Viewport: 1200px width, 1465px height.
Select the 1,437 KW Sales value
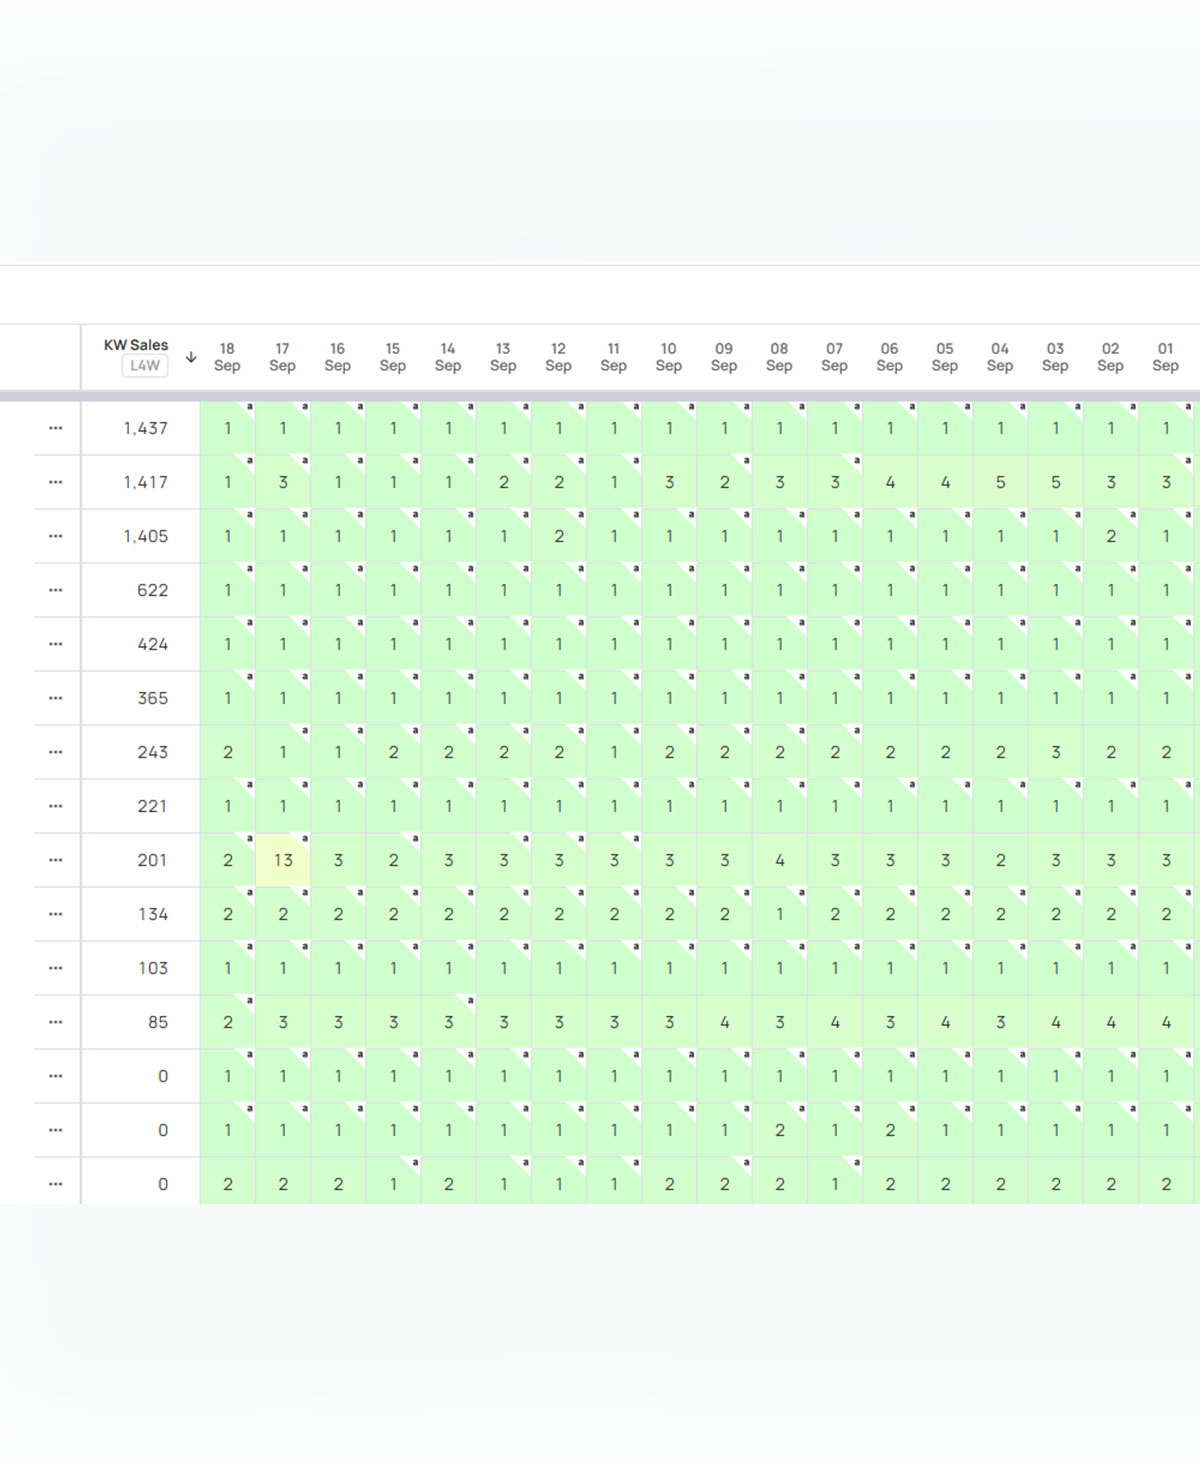point(146,428)
